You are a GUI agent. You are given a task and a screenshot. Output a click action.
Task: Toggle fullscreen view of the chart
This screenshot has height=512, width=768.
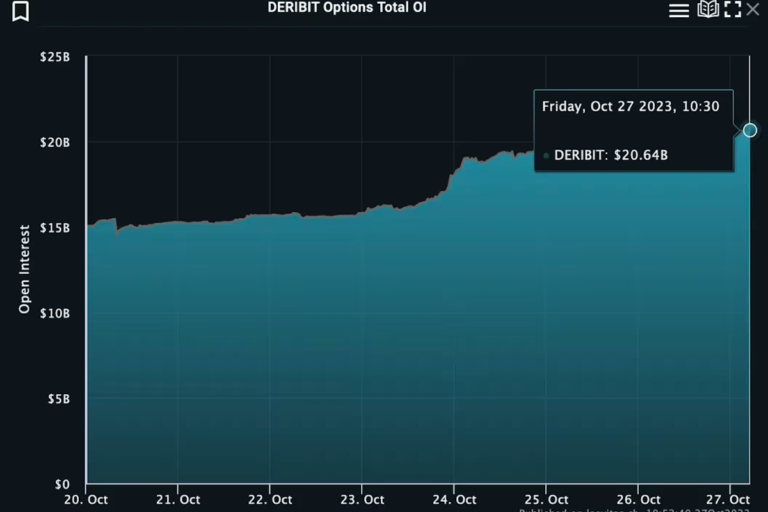pos(733,9)
